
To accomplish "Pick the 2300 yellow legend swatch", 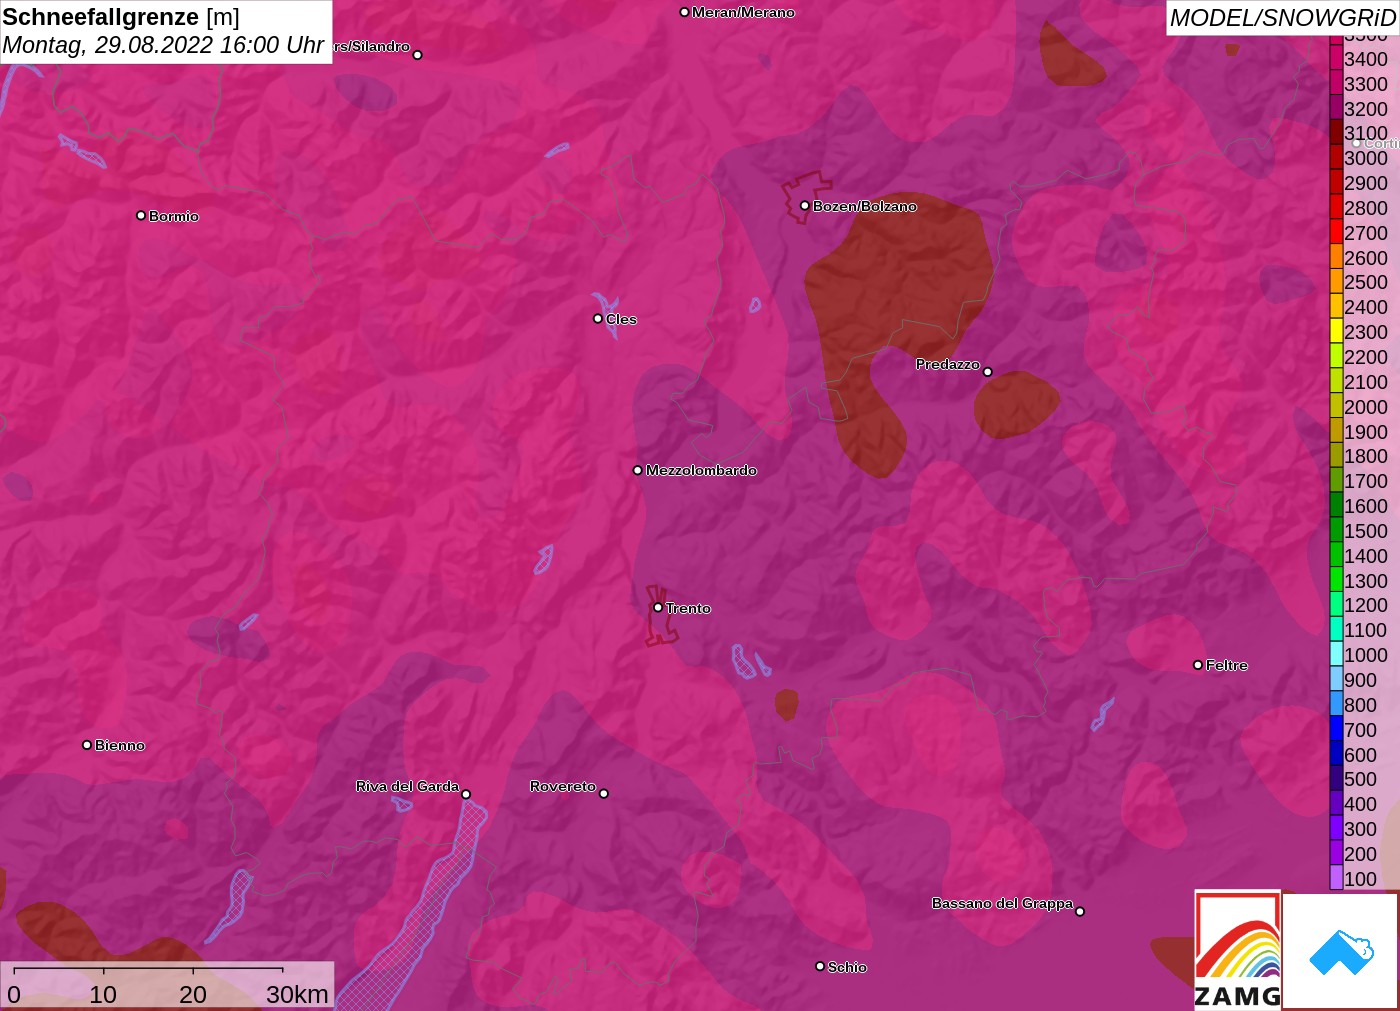I will click(x=1336, y=331).
